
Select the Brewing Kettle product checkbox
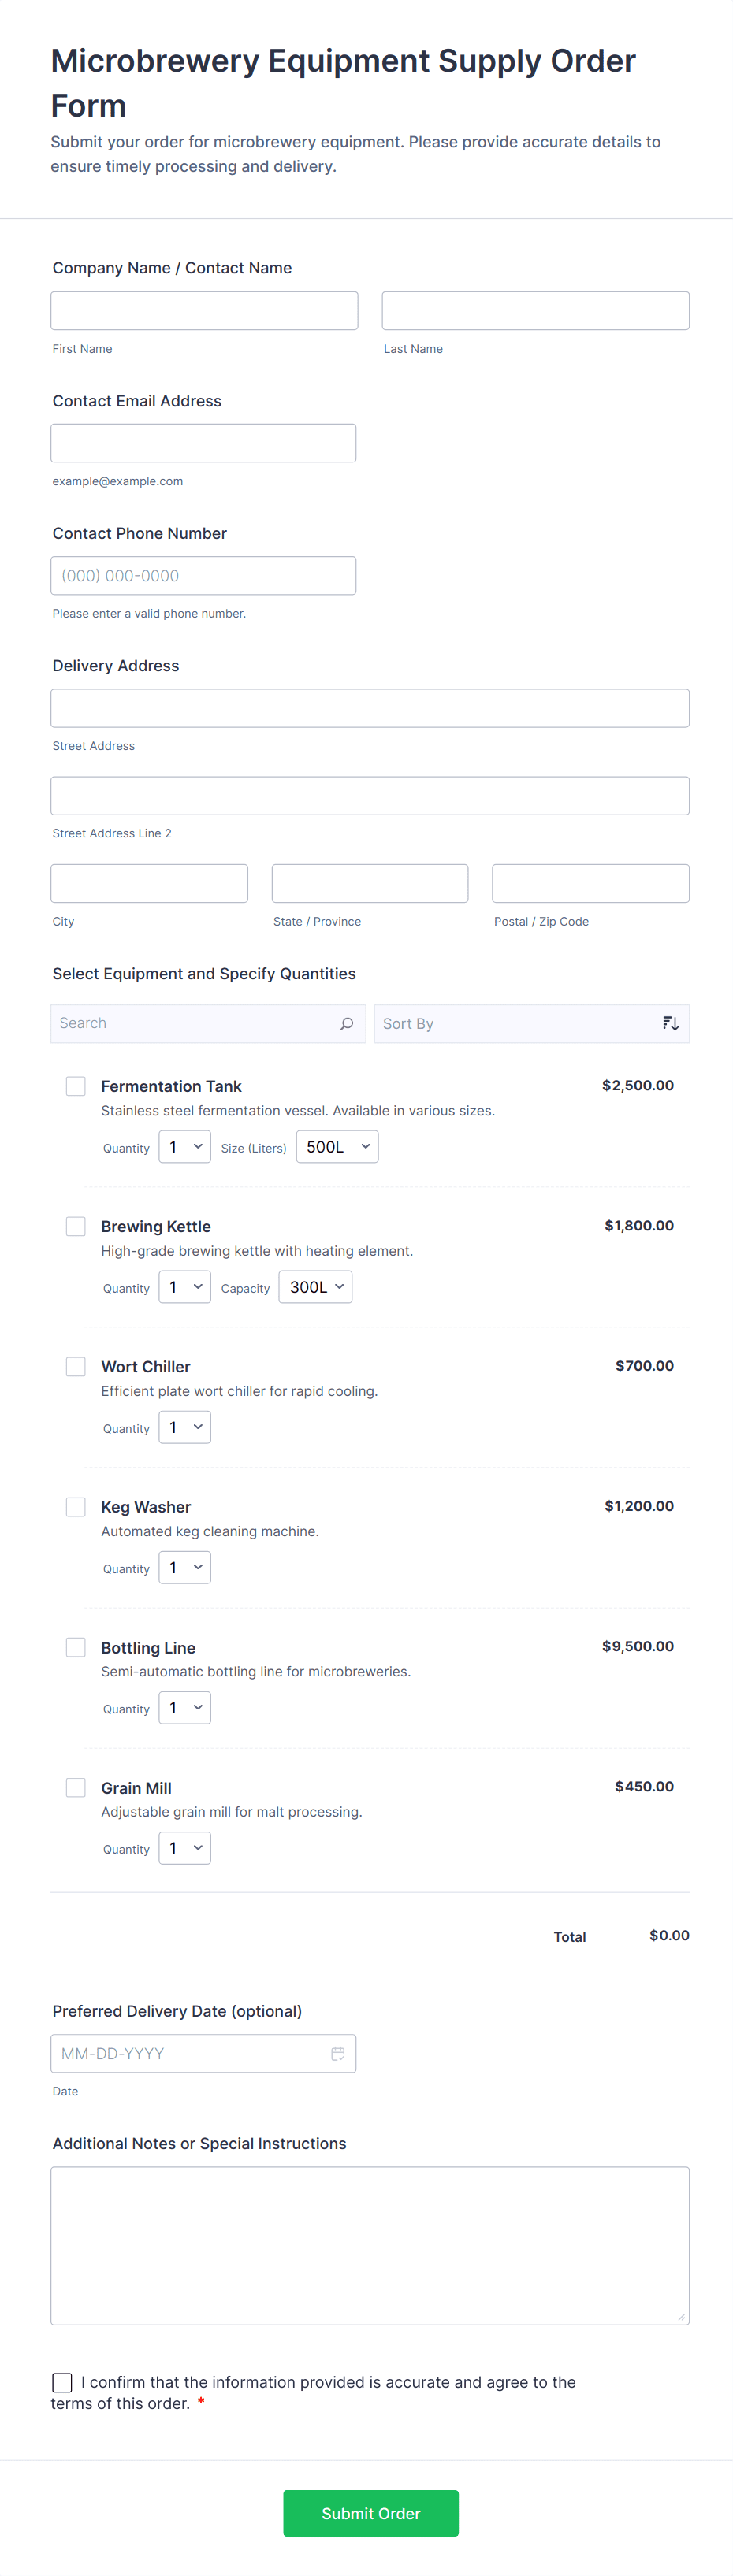(76, 1226)
